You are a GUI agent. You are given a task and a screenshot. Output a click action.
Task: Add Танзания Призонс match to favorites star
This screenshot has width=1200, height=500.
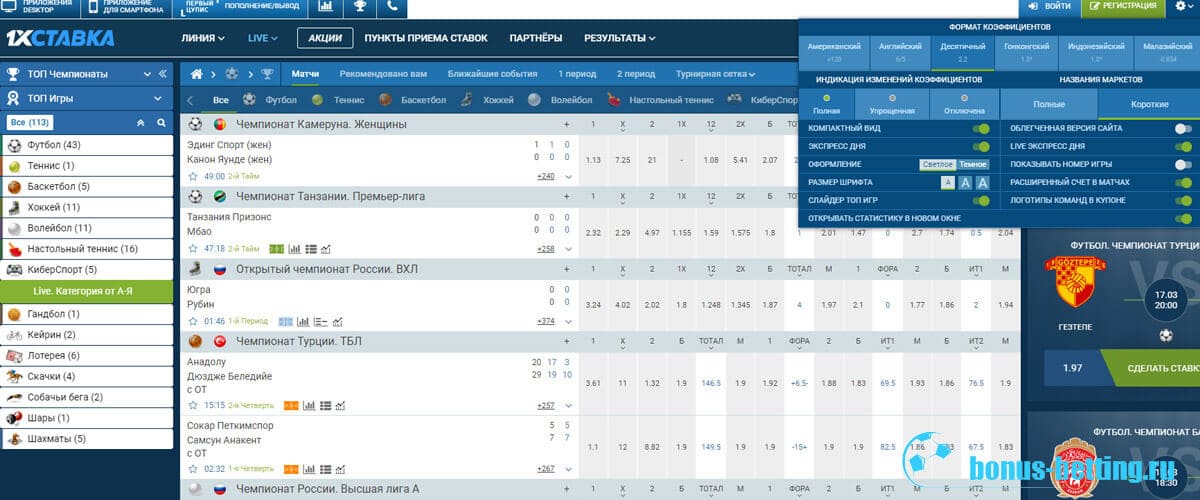click(193, 248)
